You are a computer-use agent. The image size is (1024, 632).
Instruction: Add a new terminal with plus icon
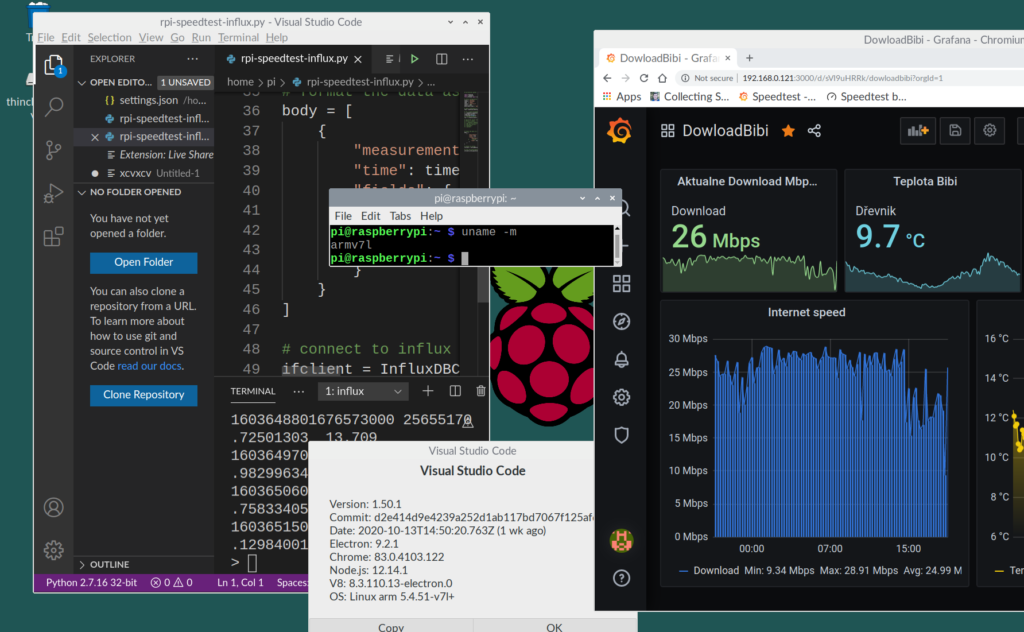[428, 391]
